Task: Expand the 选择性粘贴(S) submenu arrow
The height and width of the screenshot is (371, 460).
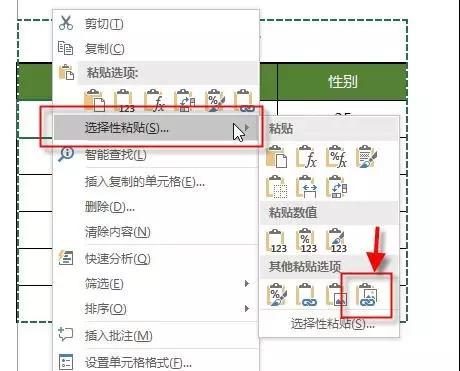Action: click(247, 127)
